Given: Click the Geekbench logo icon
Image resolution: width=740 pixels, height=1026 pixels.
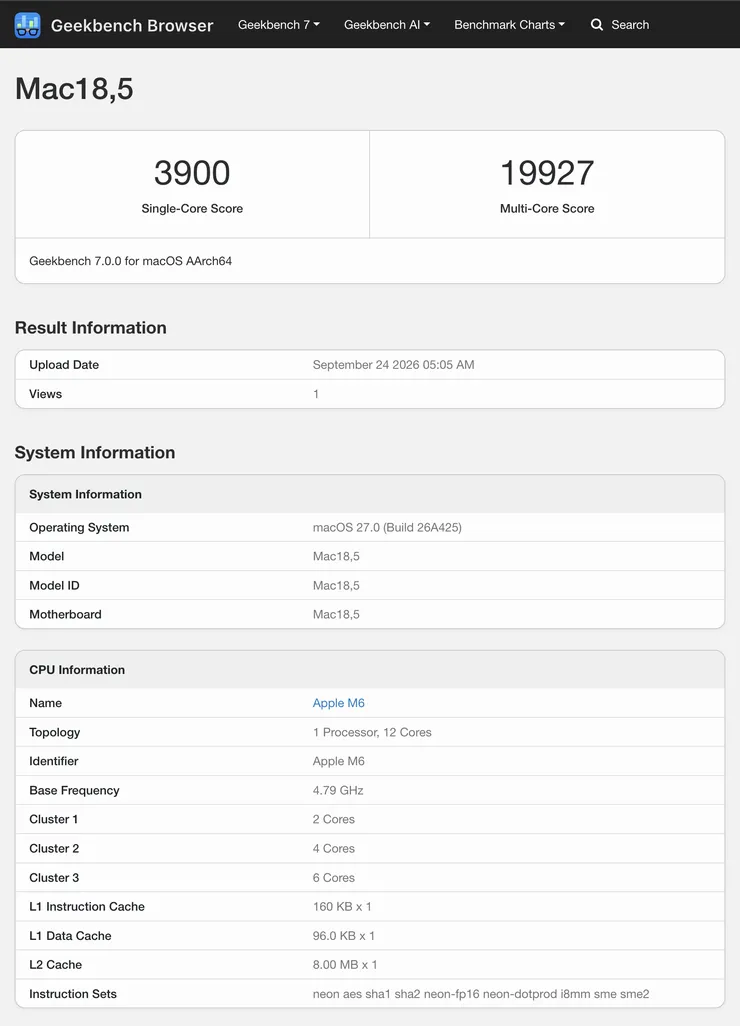Looking at the screenshot, I should click(x=27, y=25).
